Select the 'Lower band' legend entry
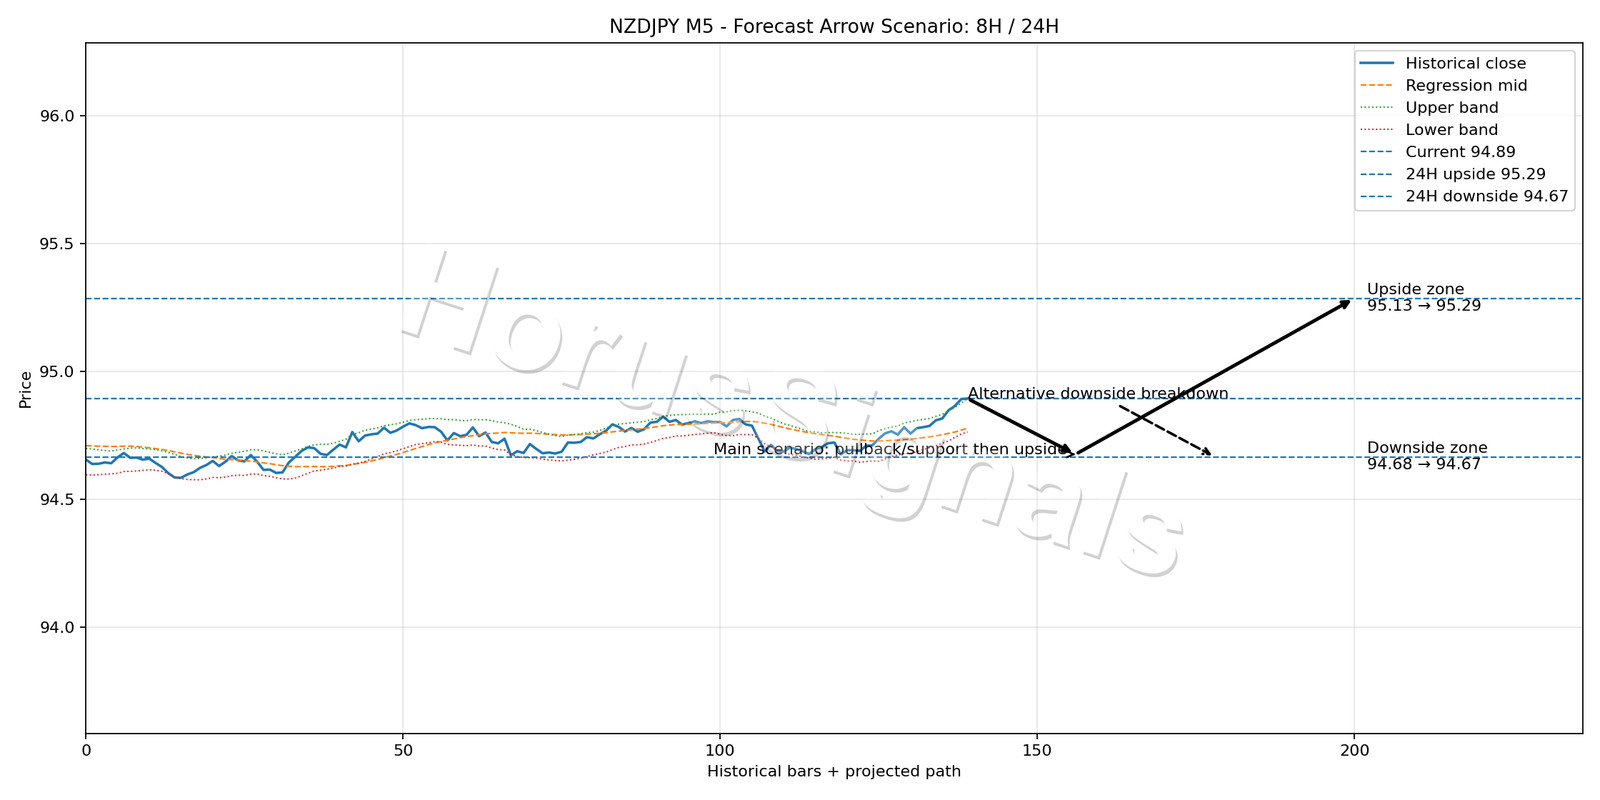 pyautogui.click(x=1429, y=130)
